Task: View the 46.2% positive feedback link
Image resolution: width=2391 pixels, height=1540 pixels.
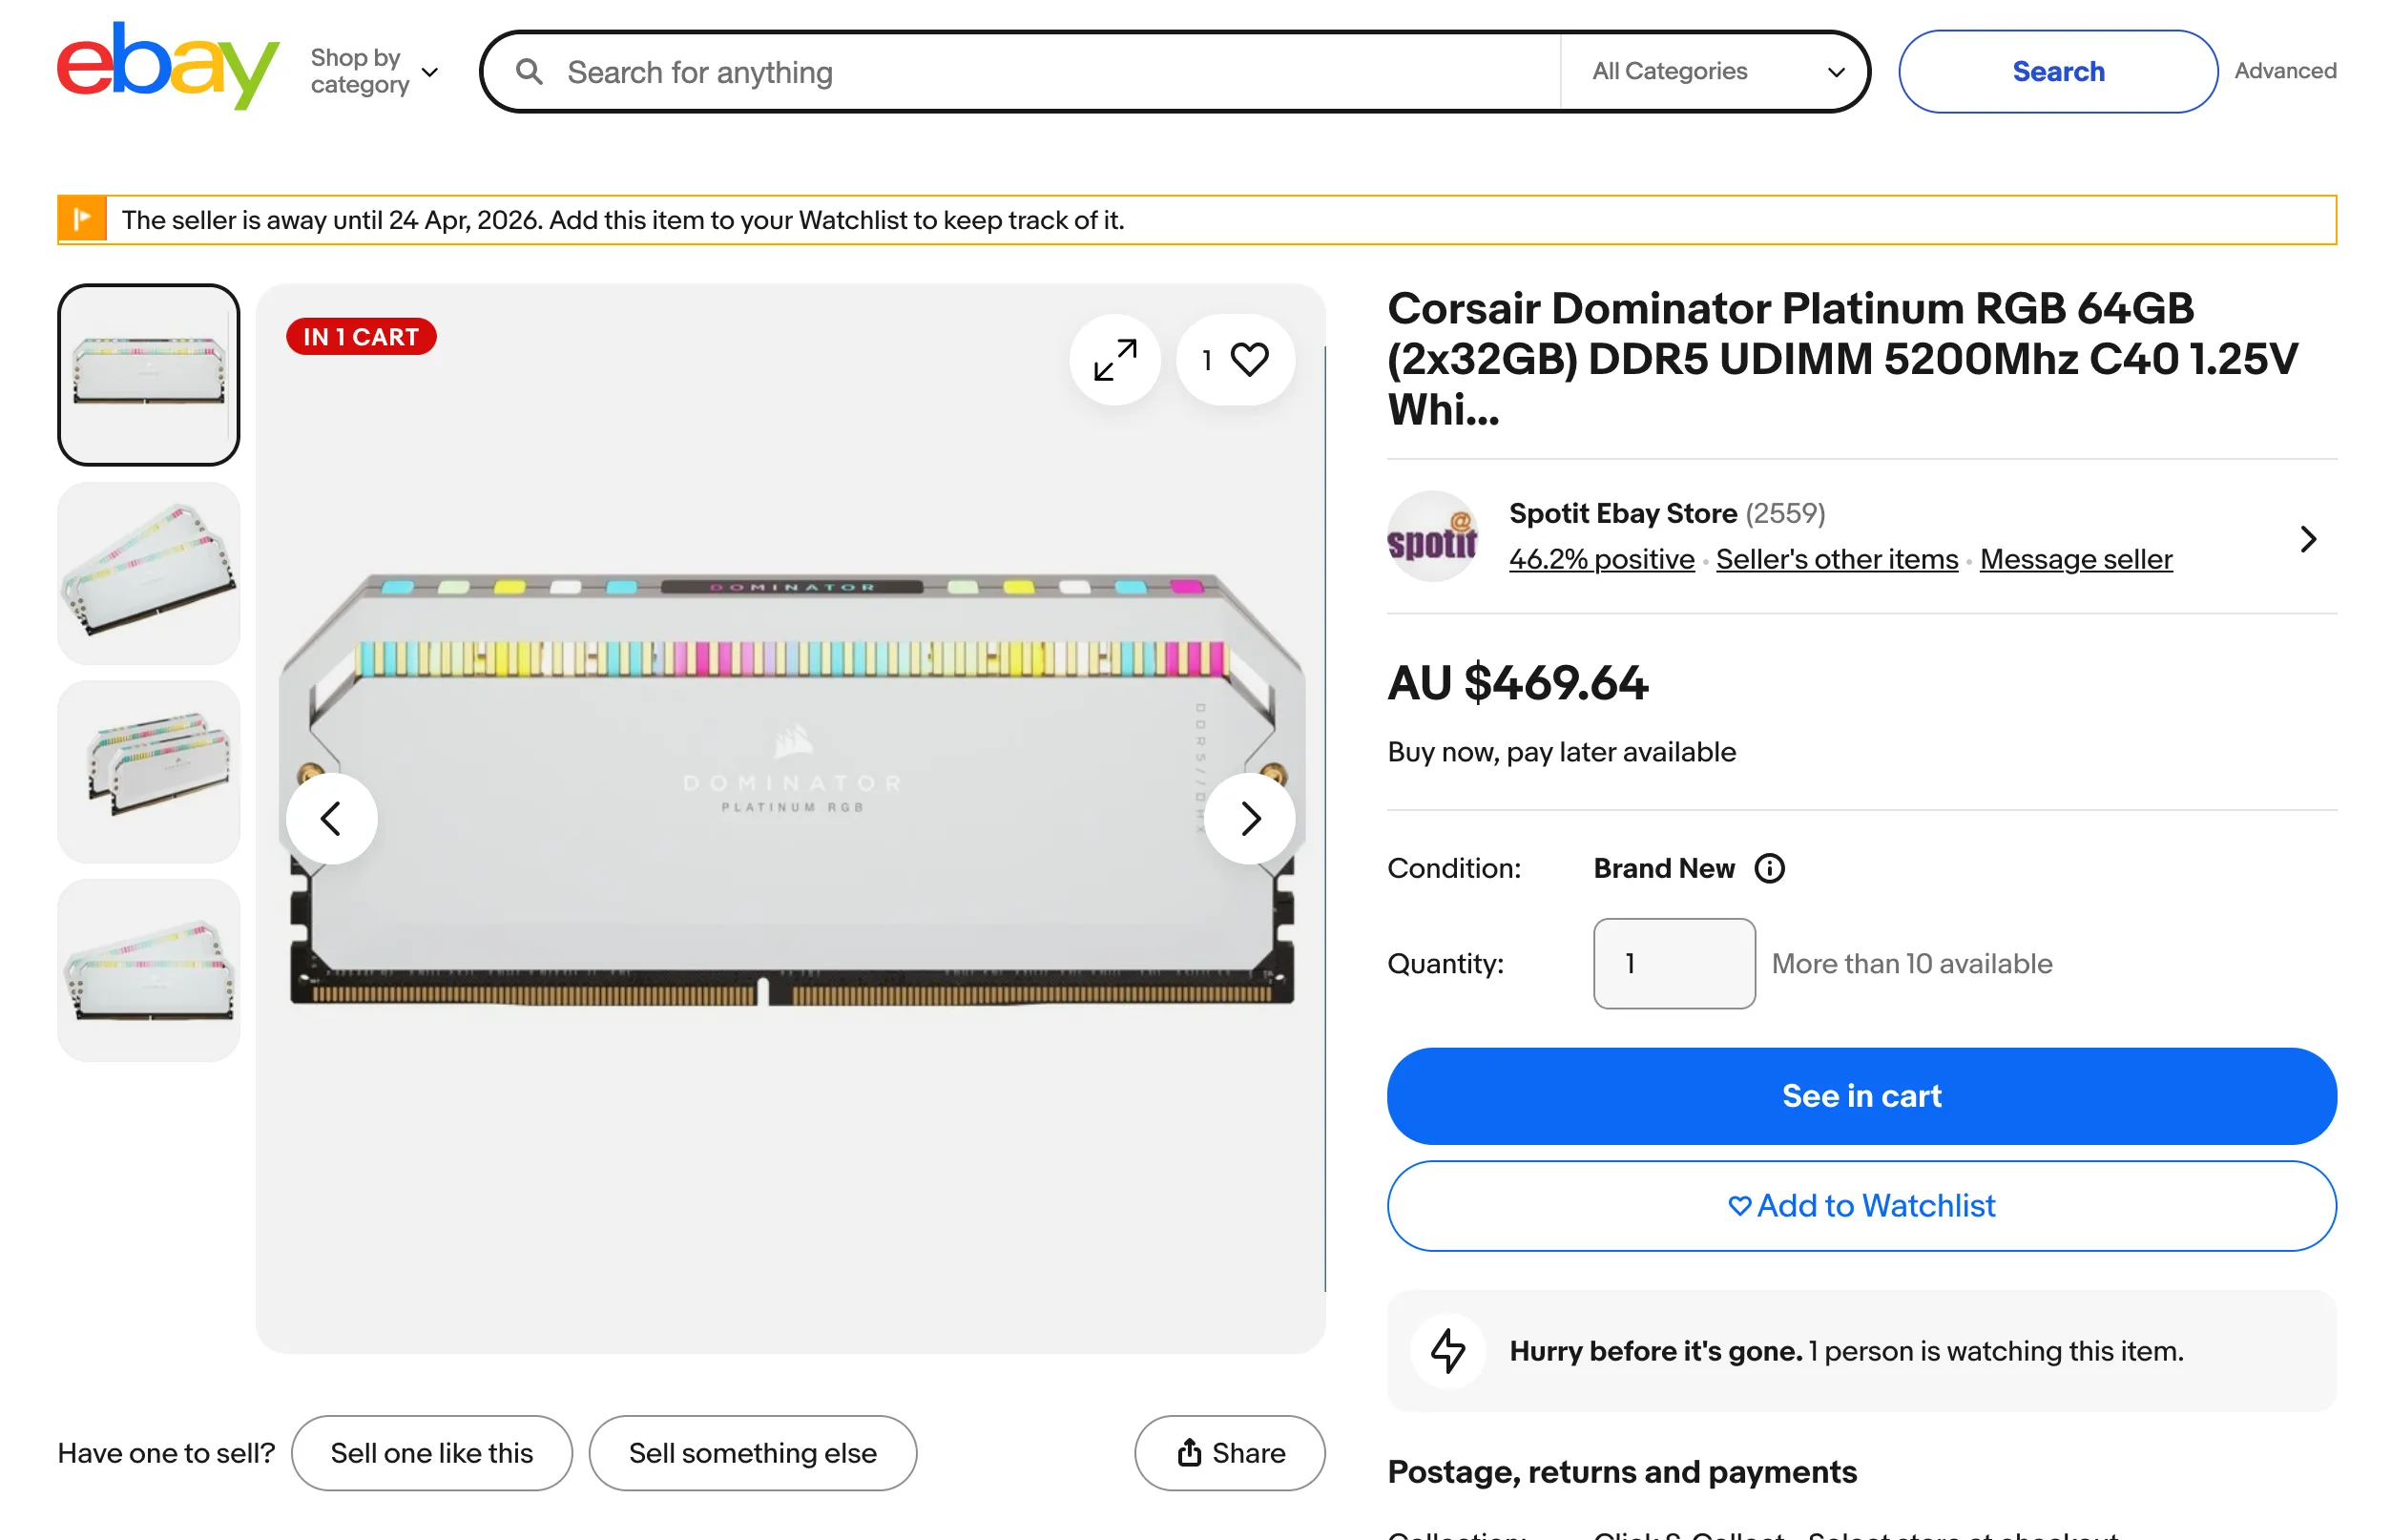Action: (x=1601, y=559)
